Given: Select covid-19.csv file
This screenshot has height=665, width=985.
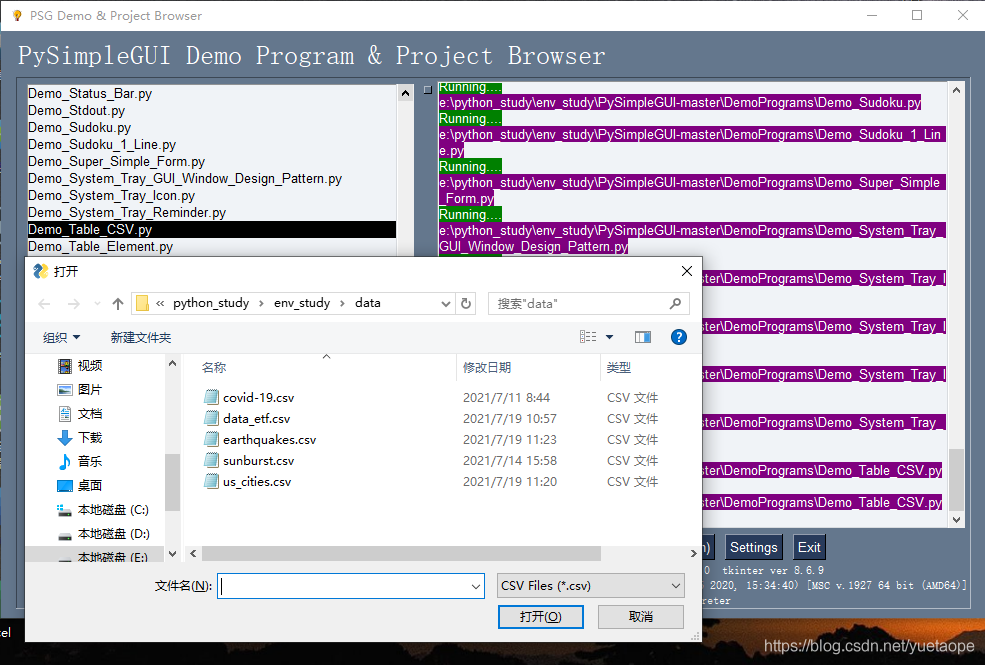Looking at the screenshot, I should click(258, 397).
